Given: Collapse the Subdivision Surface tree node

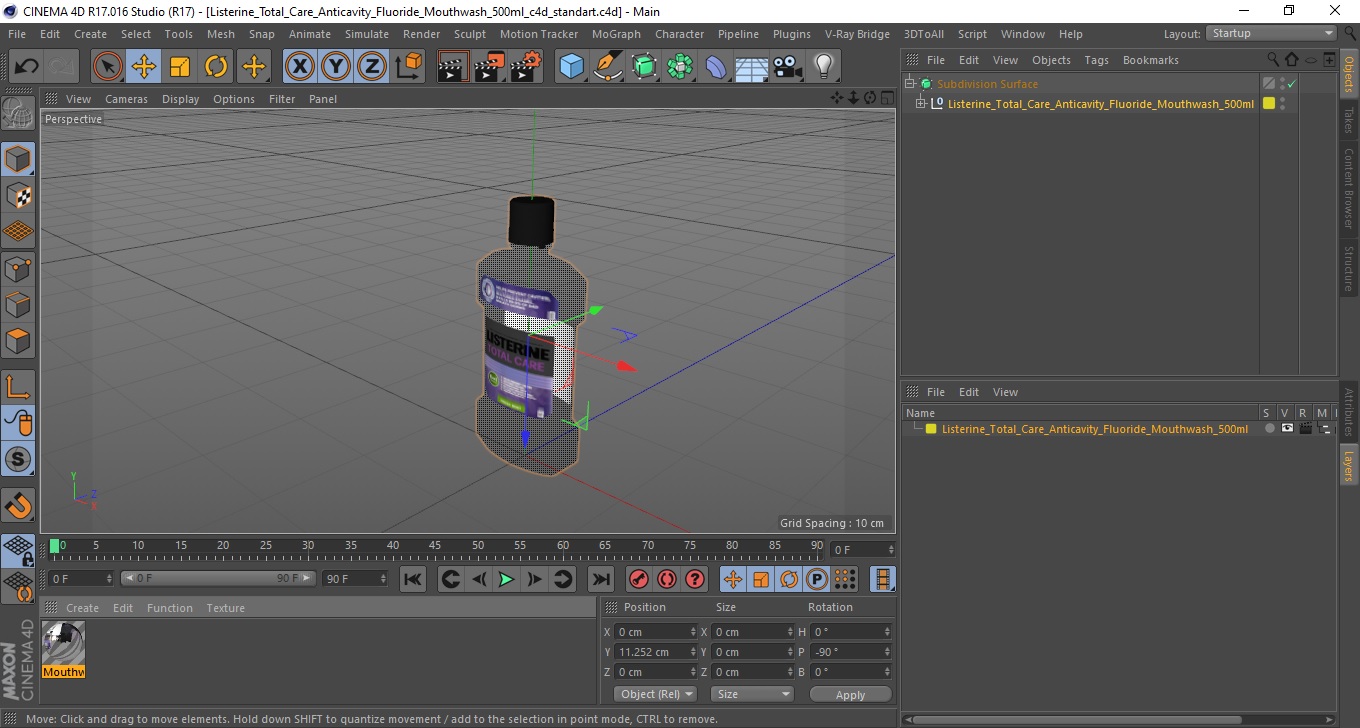Looking at the screenshot, I should point(910,83).
